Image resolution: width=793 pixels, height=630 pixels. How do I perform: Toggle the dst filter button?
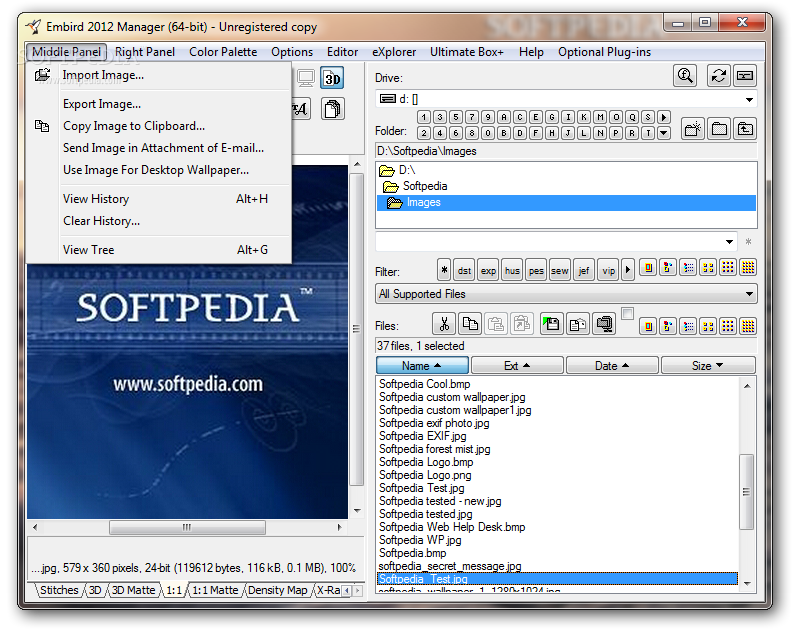(464, 270)
